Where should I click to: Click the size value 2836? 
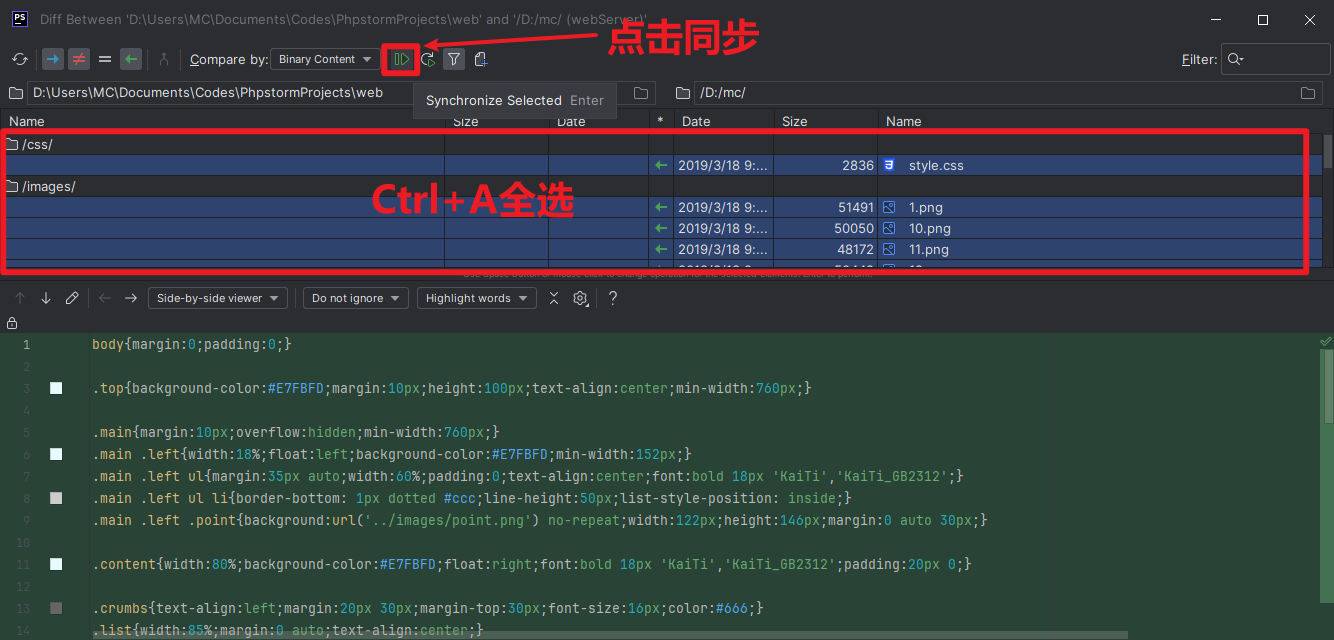(x=858, y=165)
